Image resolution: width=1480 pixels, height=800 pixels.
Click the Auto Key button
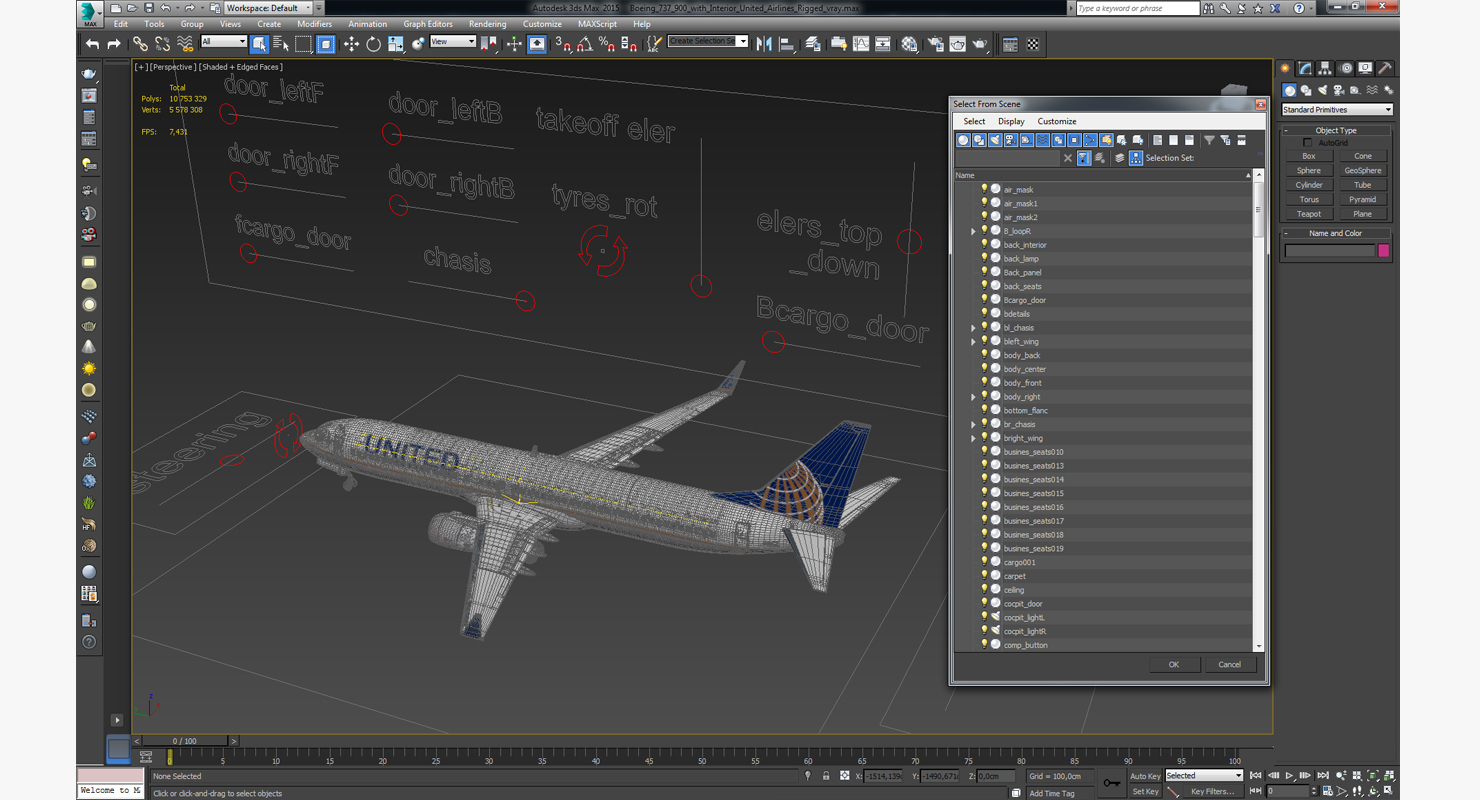pyautogui.click(x=1145, y=776)
